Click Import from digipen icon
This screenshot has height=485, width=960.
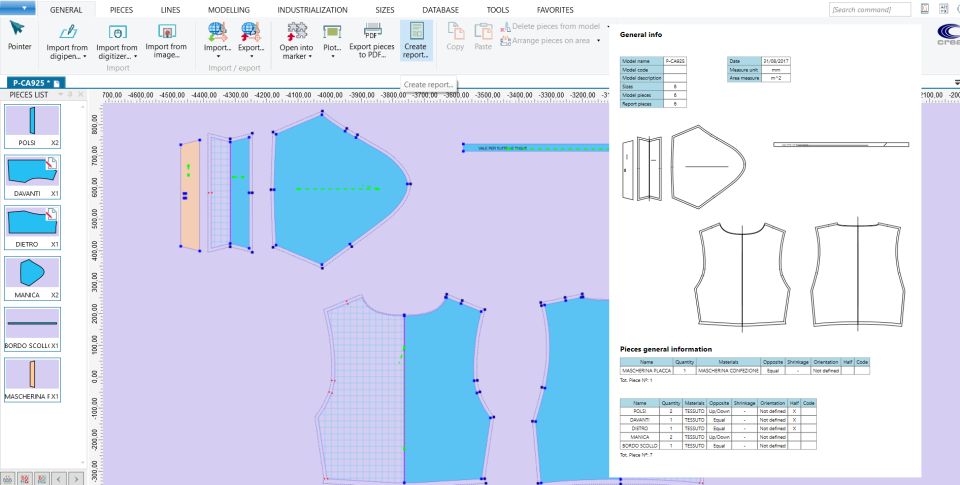click(68, 32)
